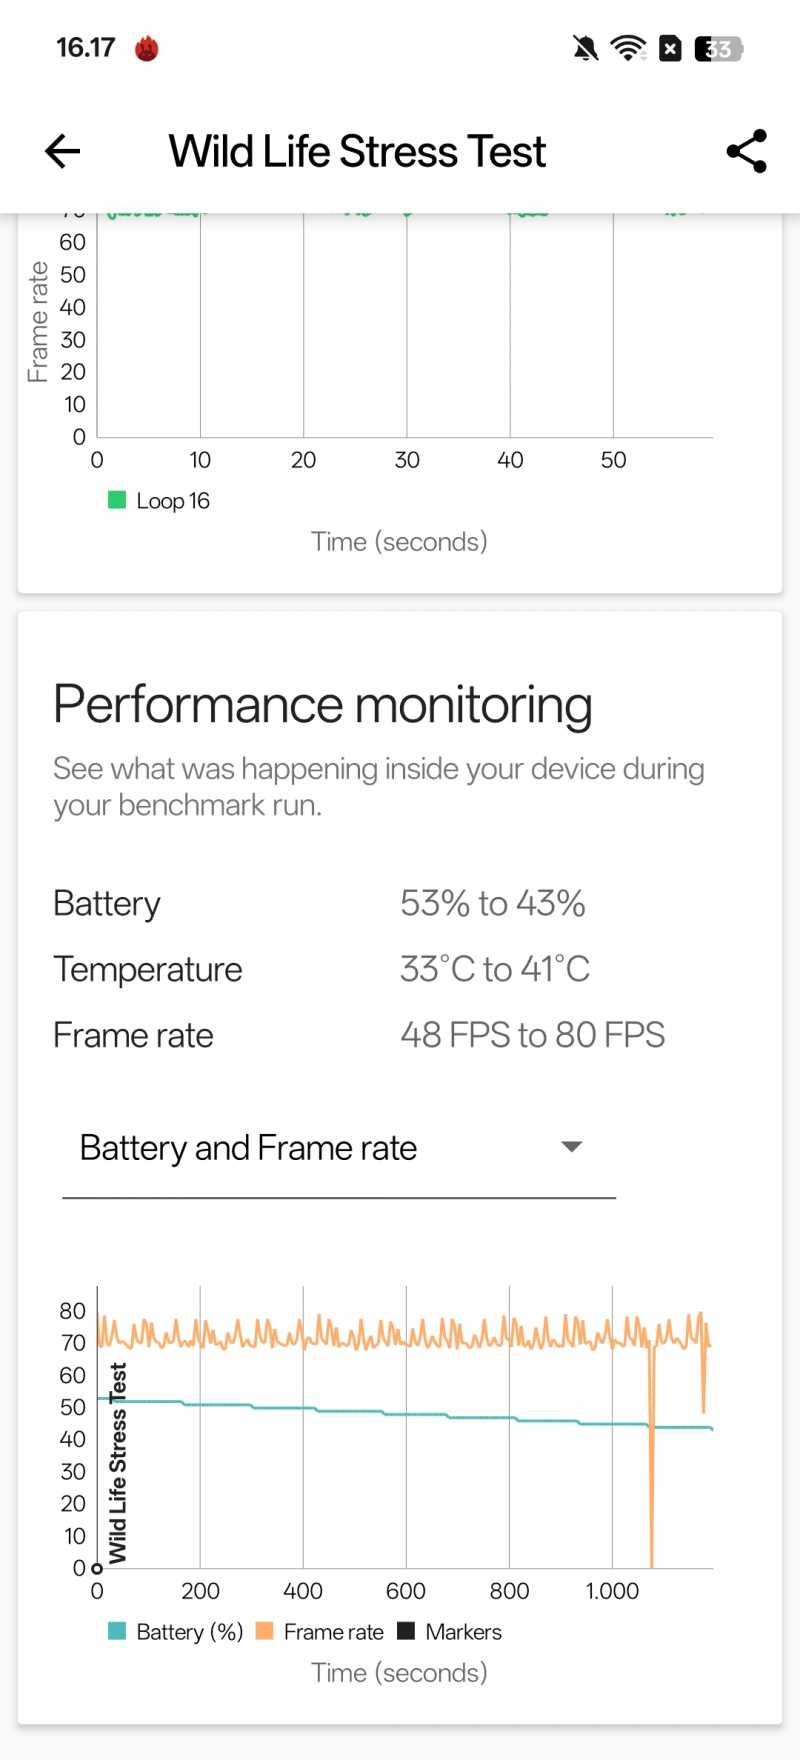The height and width of the screenshot is (1760, 800).
Task: Tap the battery indicator icon
Action: pos(719,48)
